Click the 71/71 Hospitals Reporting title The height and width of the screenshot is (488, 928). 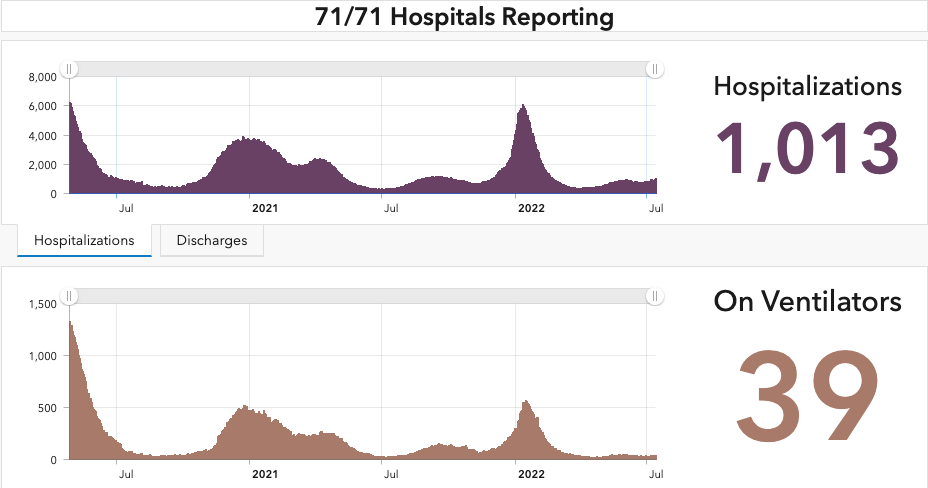tap(463, 17)
